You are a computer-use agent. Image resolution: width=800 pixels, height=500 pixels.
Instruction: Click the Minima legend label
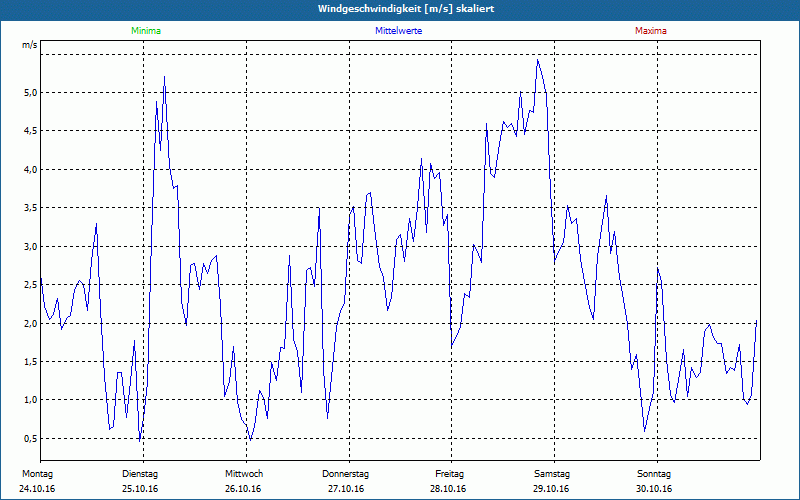point(146,31)
